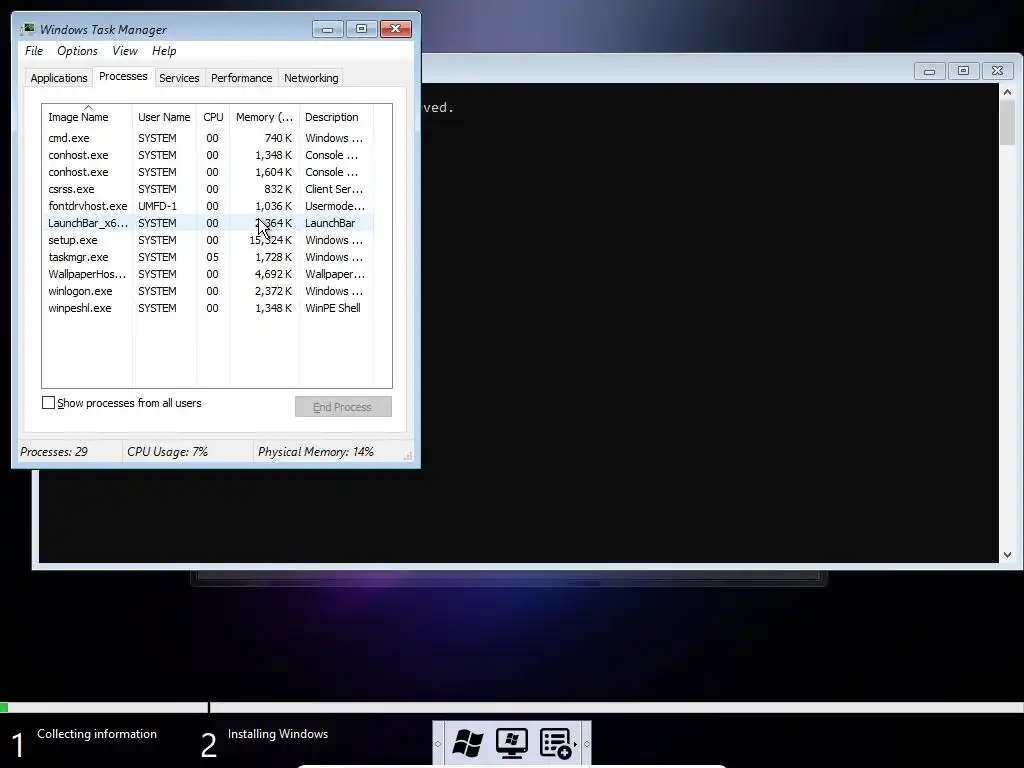
Task: Click the Installing Windows step label
Action: click(278, 734)
